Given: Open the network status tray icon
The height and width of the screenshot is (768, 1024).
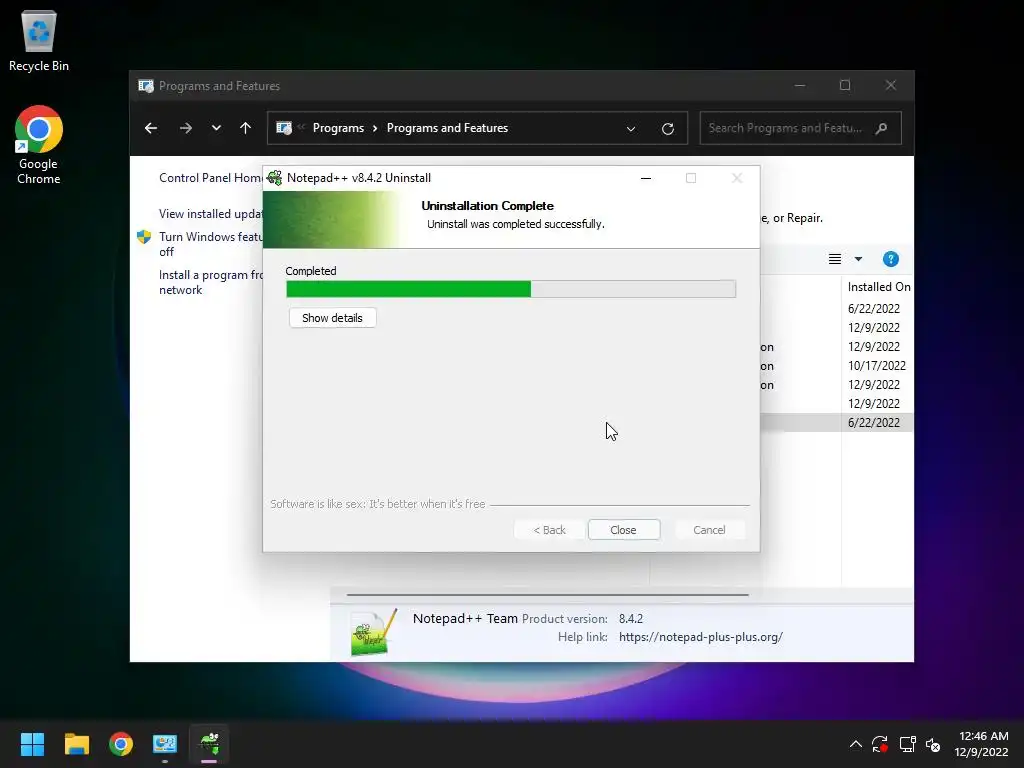Looking at the screenshot, I should pos(907,744).
